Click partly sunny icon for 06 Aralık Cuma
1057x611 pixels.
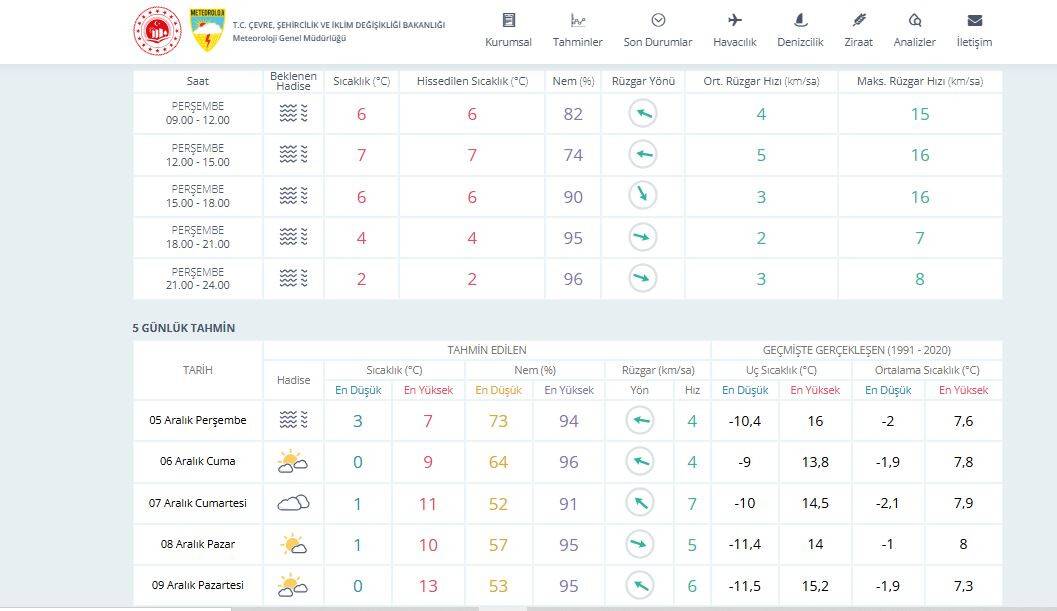[x=292, y=462]
